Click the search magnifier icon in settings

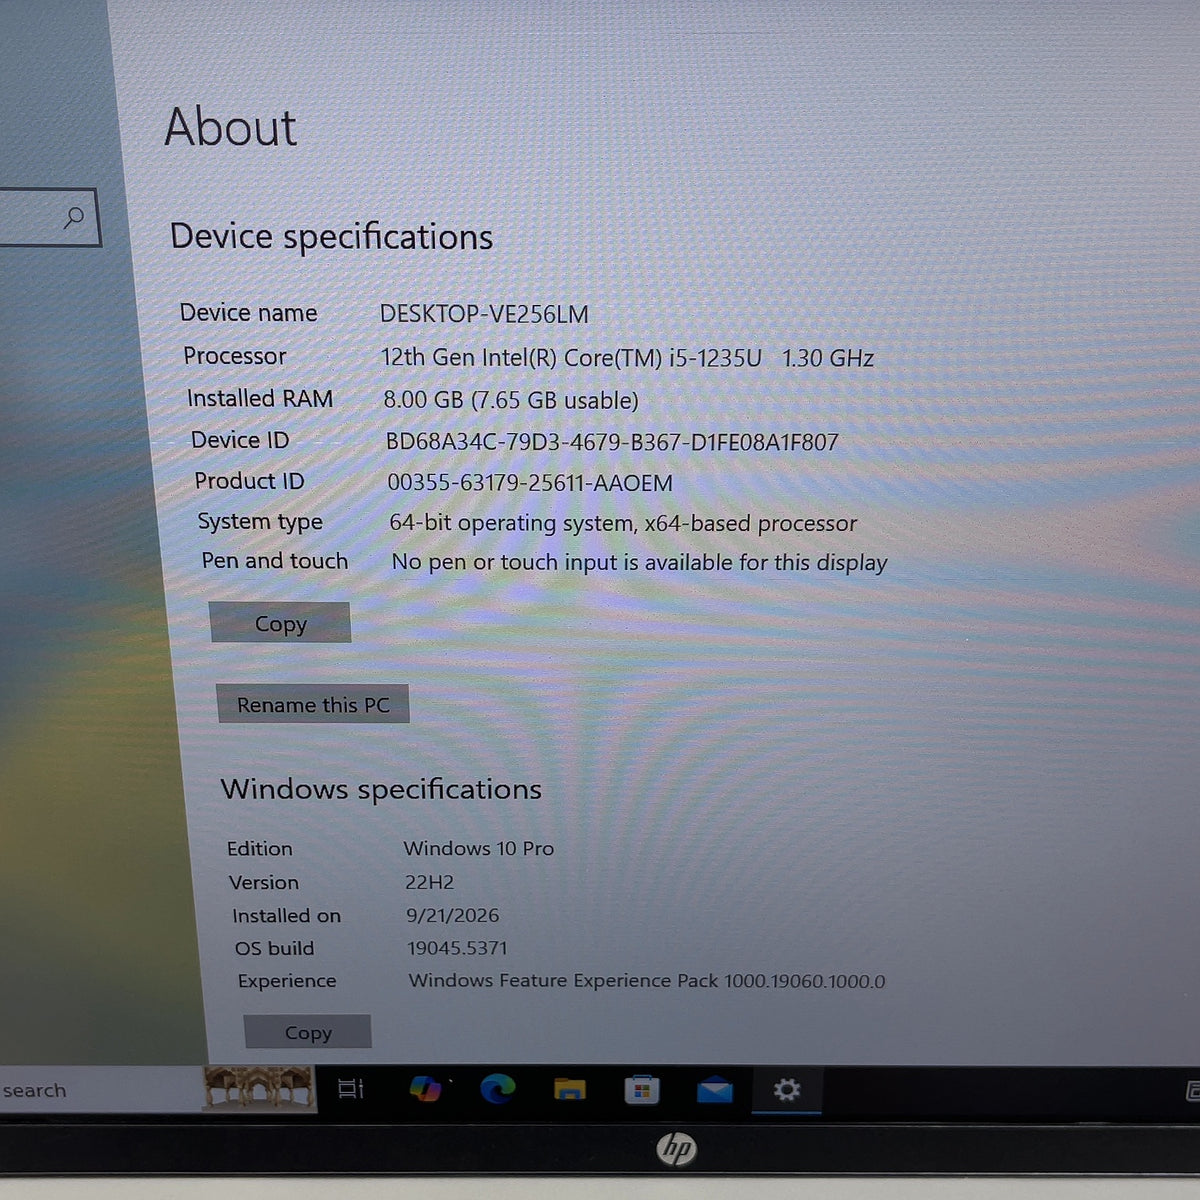coord(74,217)
